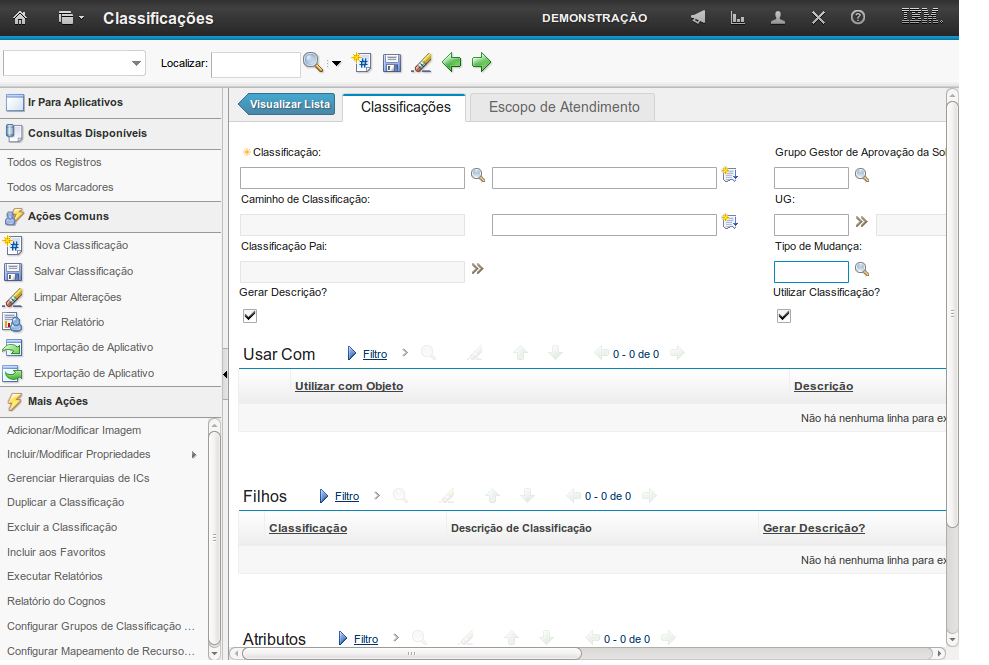Click magnifier beside Classificação field
This screenshot has width=989, height=665.
click(x=478, y=176)
